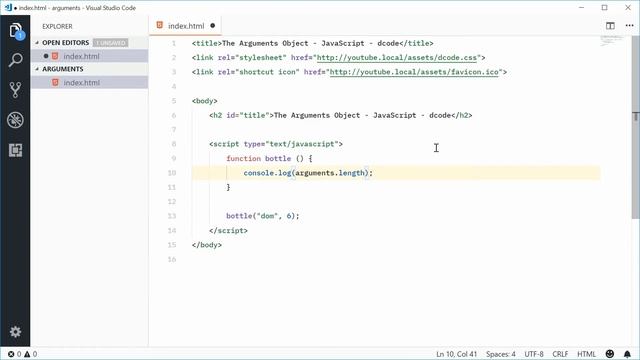
Task: Change language mode via 'HTML'
Action: click(586, 354)
